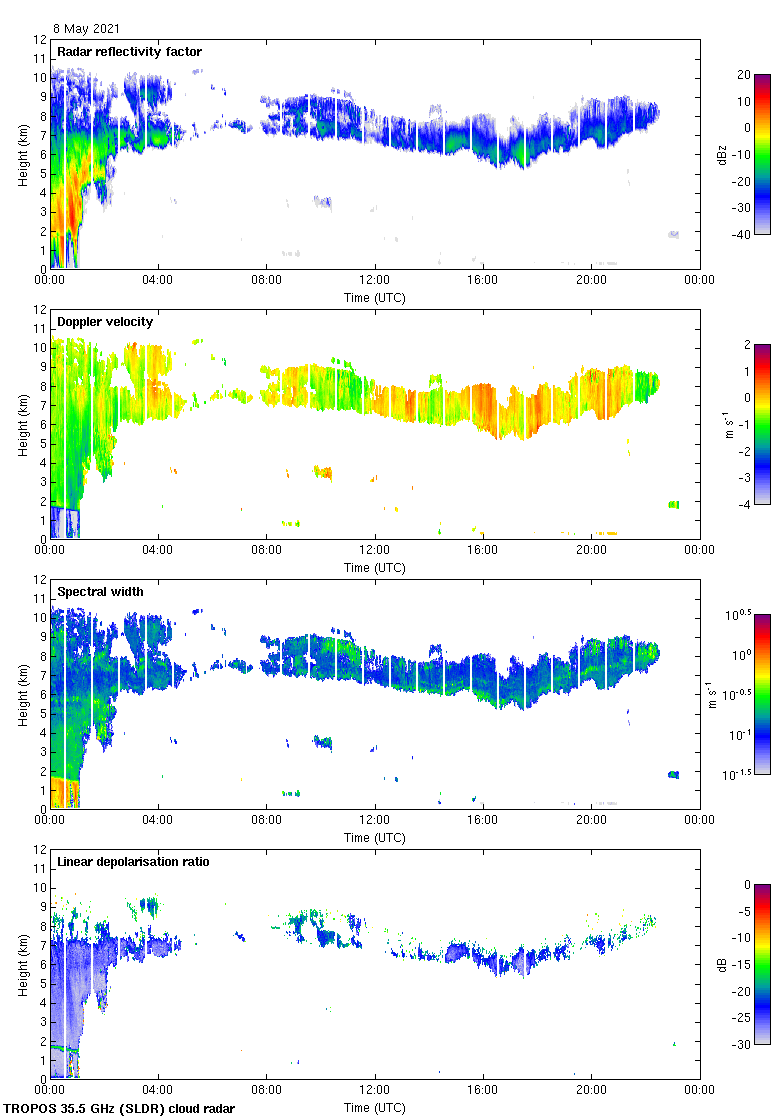
Task: Click 'Height (km)' axis label of spectral width plot
Action: click(x=22, y=694)
